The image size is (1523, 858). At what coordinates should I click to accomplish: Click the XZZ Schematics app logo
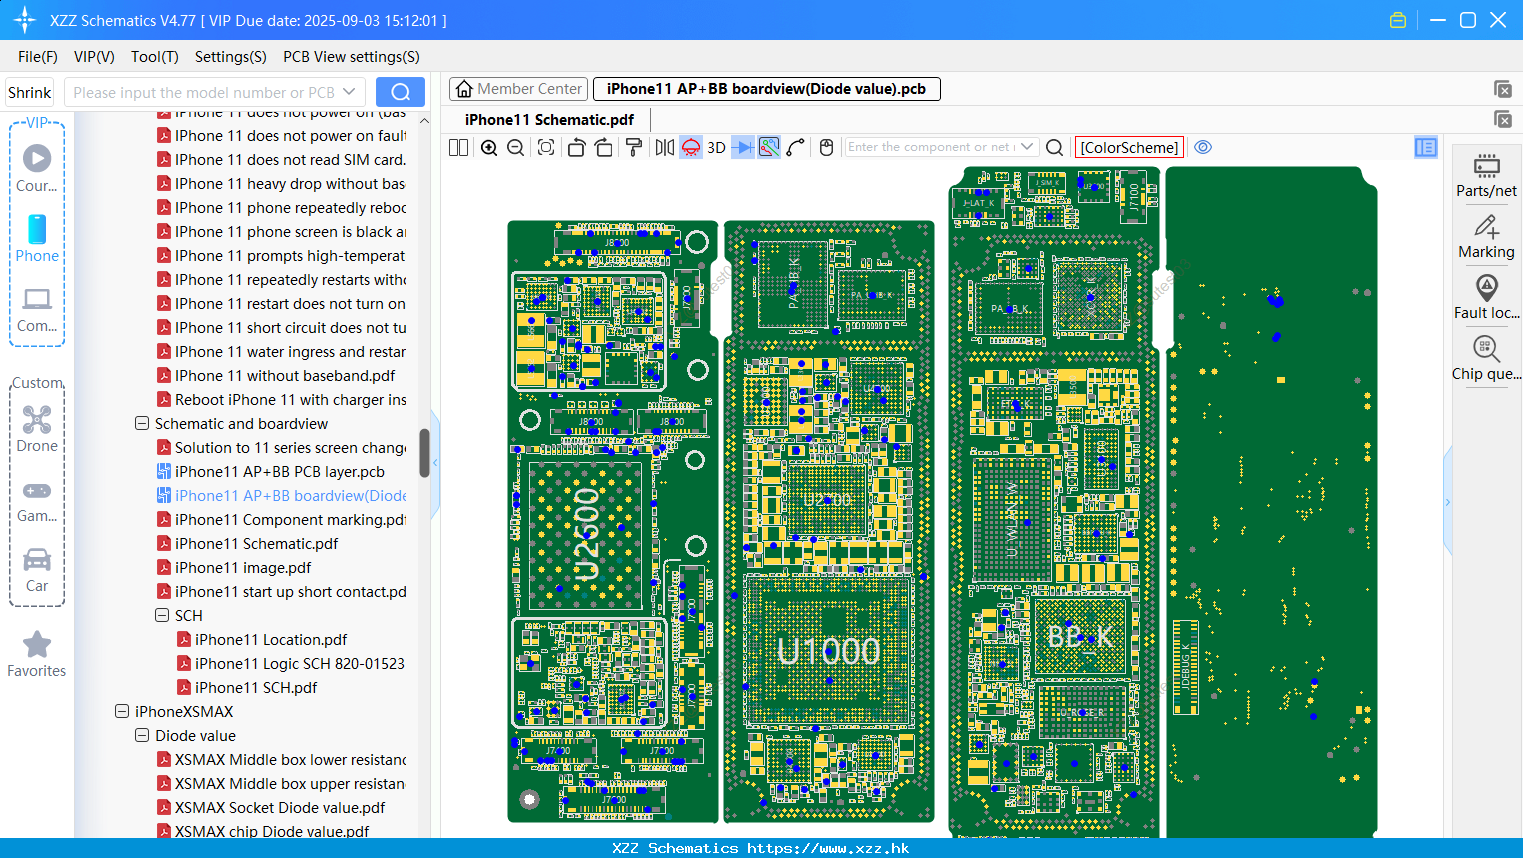coord(24,20)
